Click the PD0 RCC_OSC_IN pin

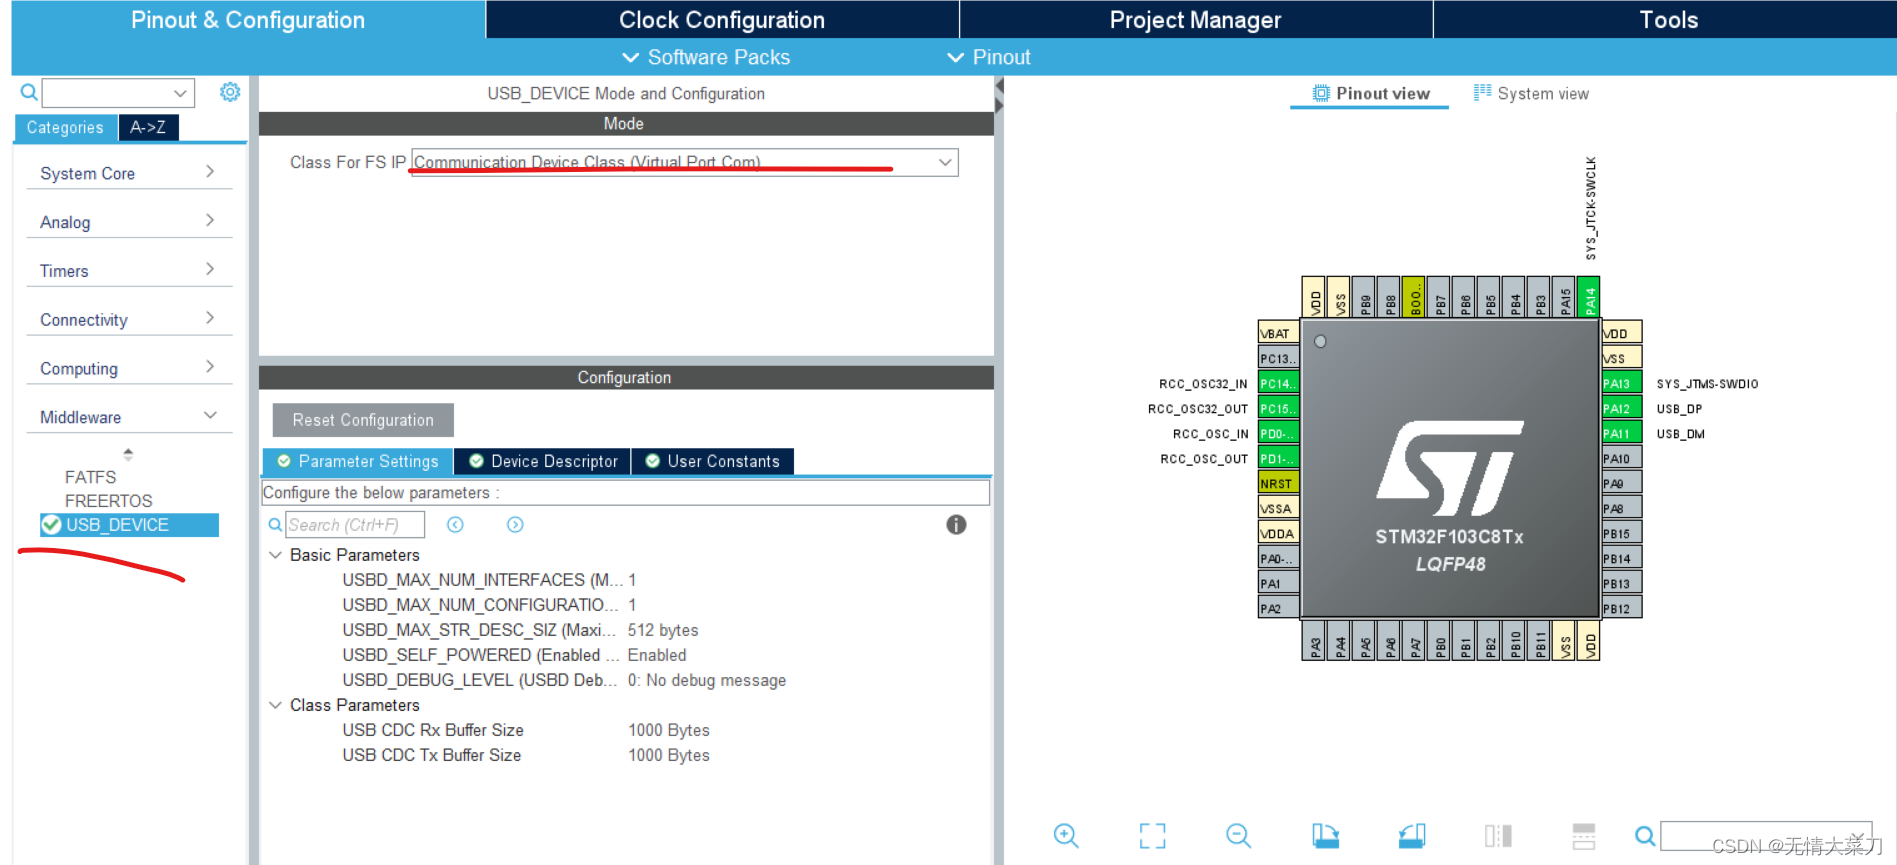click(x=1278, y=434)
